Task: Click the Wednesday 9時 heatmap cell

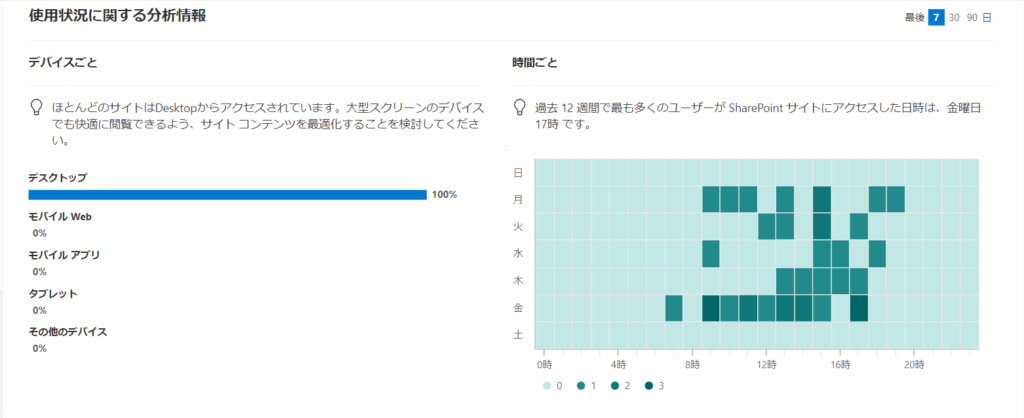Action: pos(711,253)
